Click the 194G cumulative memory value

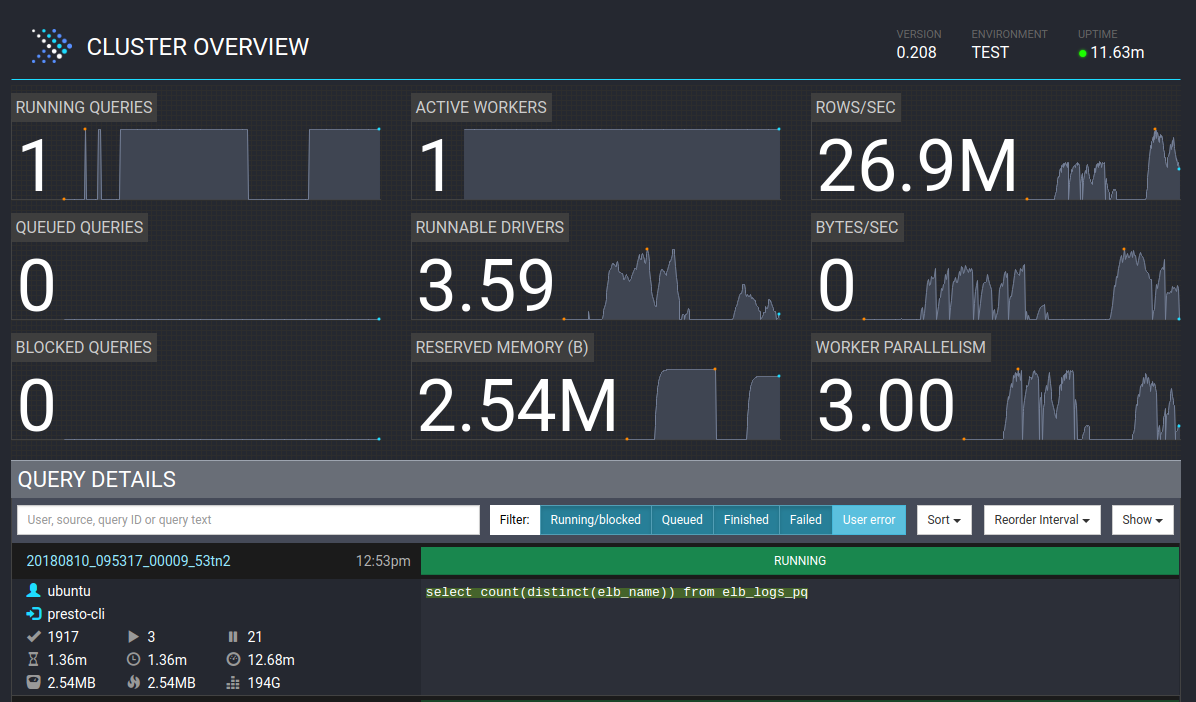(x=264, y=682)
